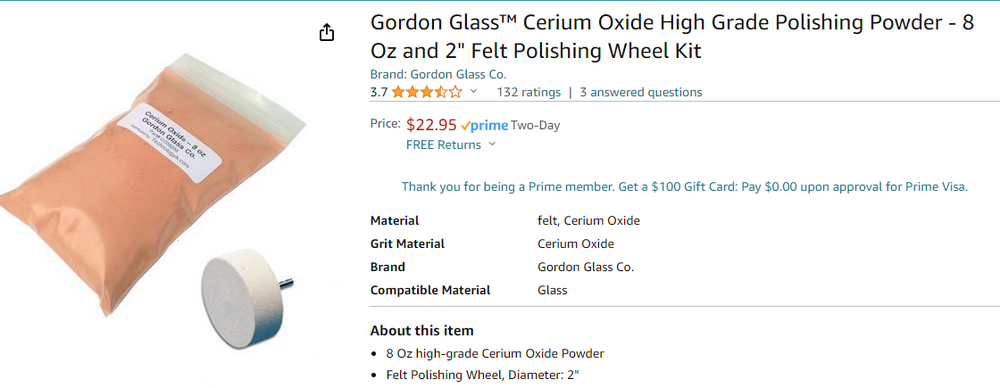Click the product title heading
Viewport: 1000px width, 388px height.
click(672, 36)
